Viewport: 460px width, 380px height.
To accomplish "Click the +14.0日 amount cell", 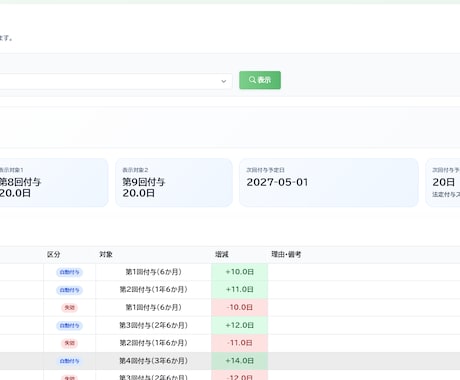I will [239, 361].
